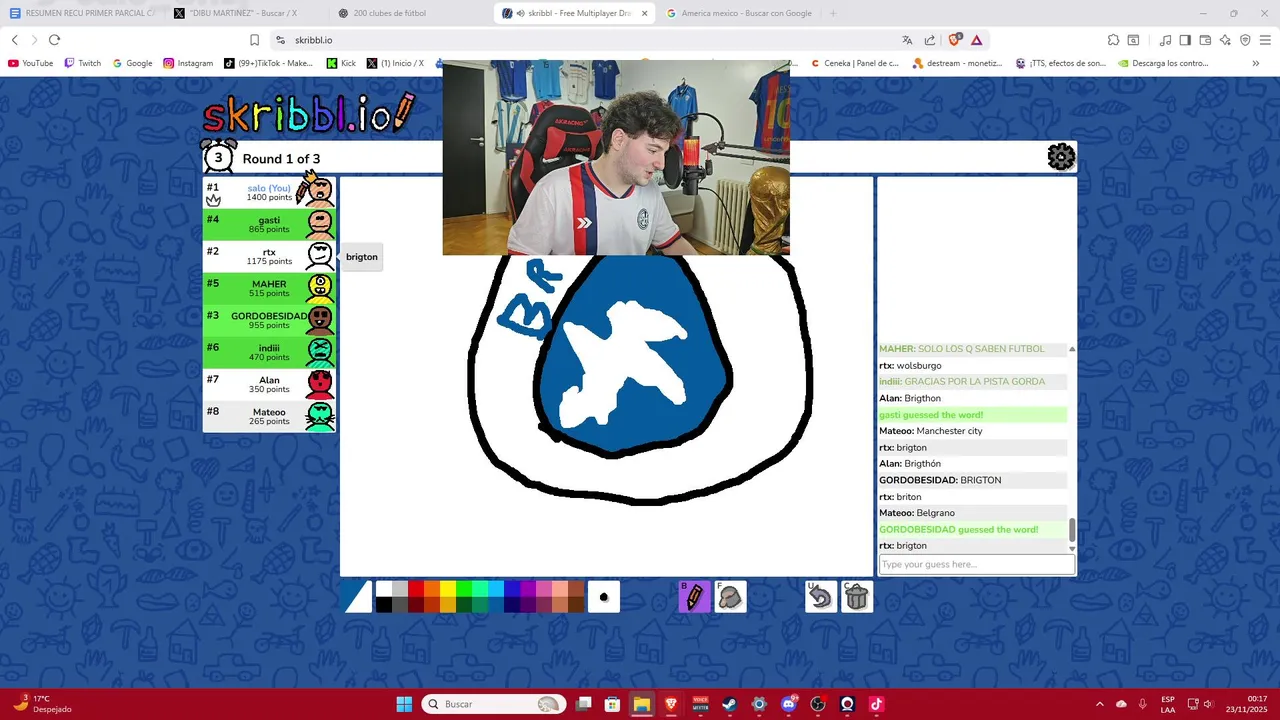1280x720 pixels.
Task: Click the taskbar Buscar search box
Action: coord(495,704)
